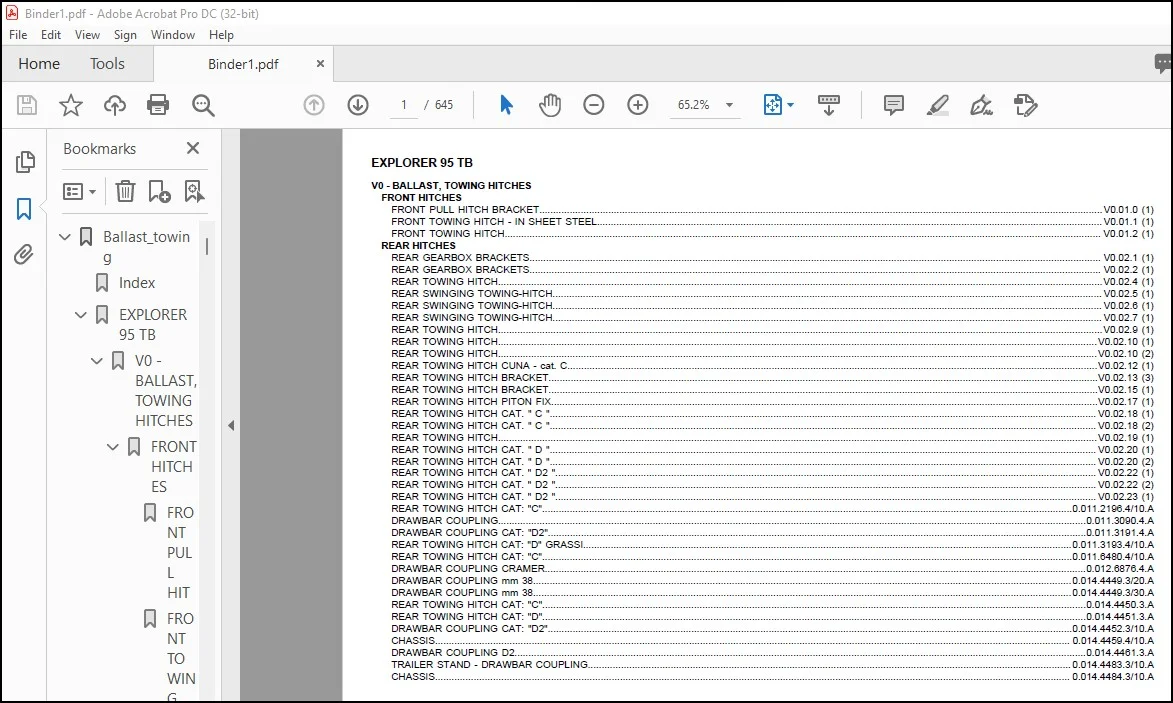
Task: Open the Send for signature icon
Action: (x=1026, y=105)
